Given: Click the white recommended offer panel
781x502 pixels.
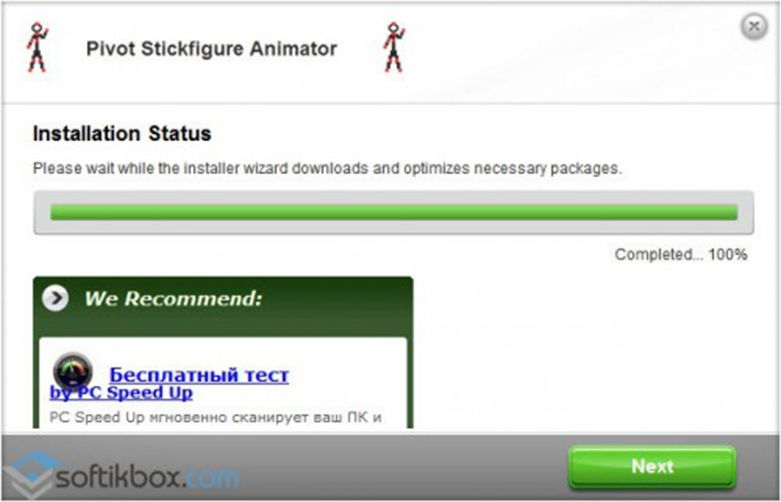Looking at the screenshot, I should pos(223,382).
